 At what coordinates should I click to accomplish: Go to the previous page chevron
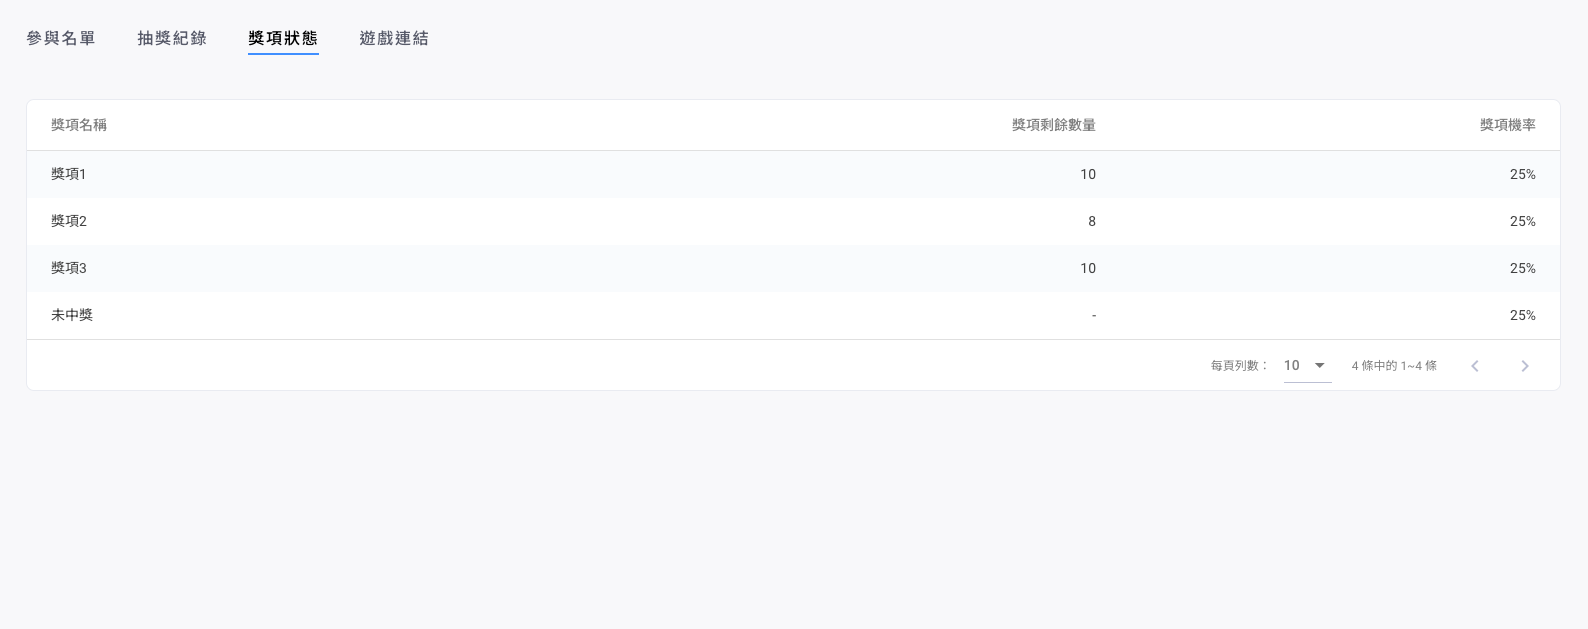click(1475, 366)
